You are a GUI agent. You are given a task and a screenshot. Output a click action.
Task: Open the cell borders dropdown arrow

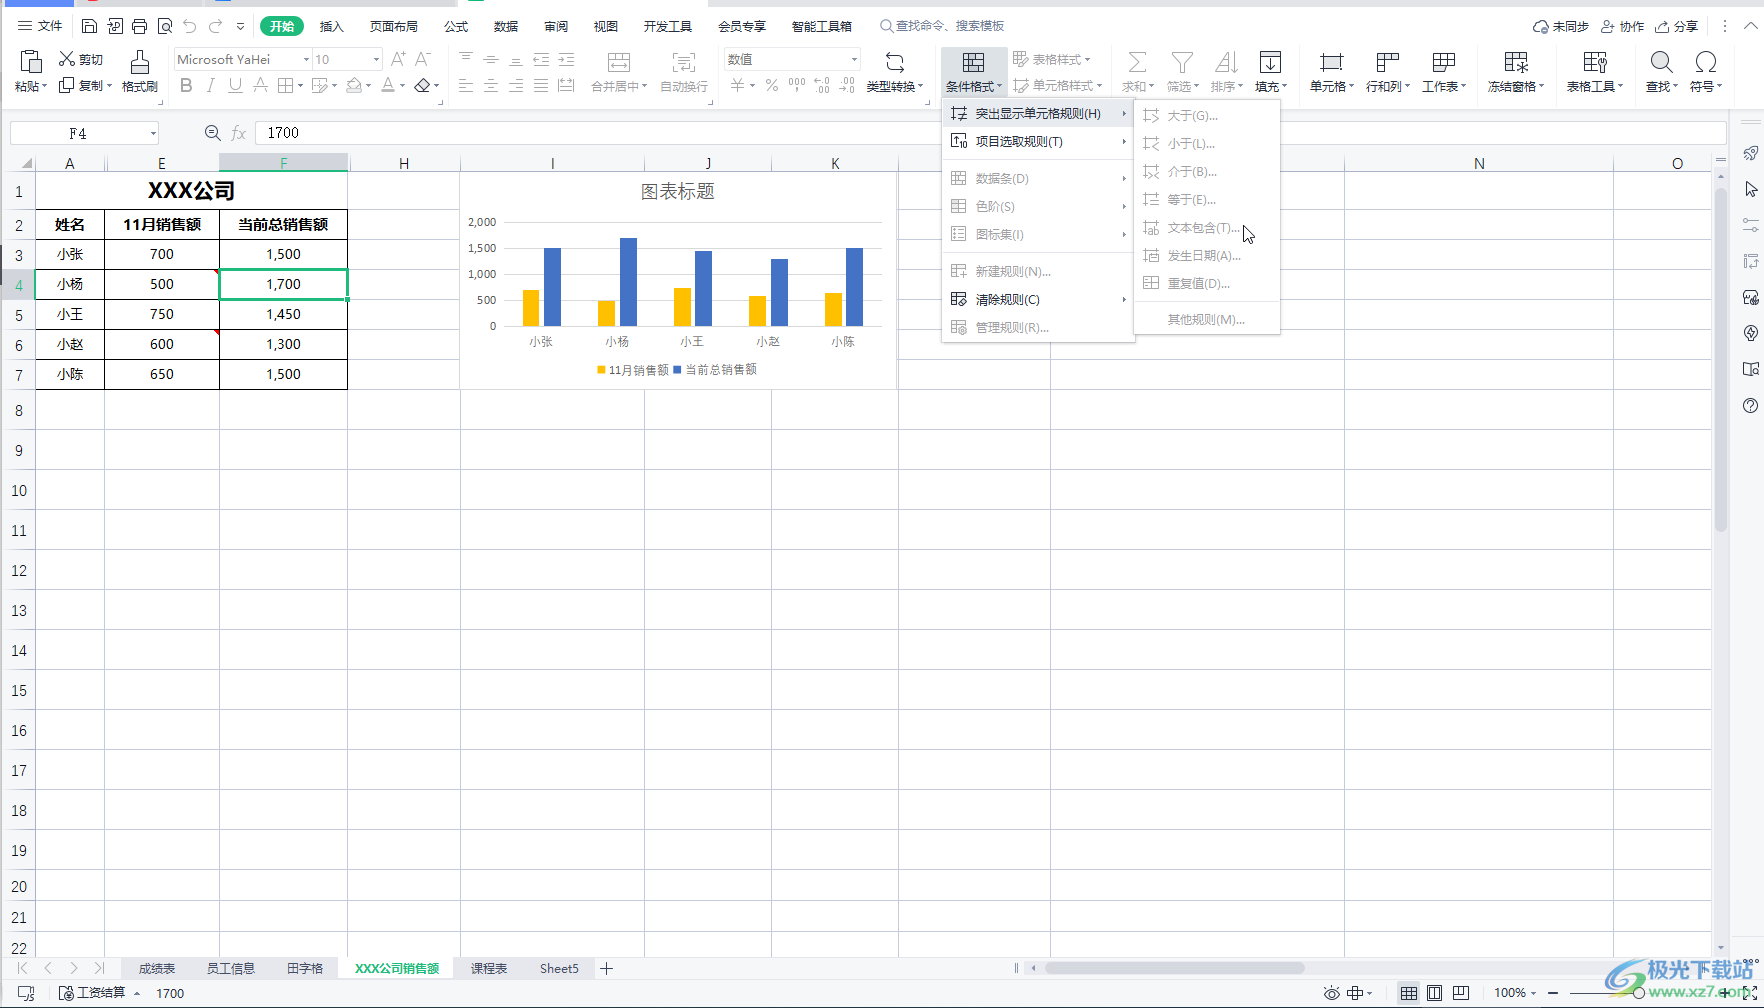pos(300,87)
